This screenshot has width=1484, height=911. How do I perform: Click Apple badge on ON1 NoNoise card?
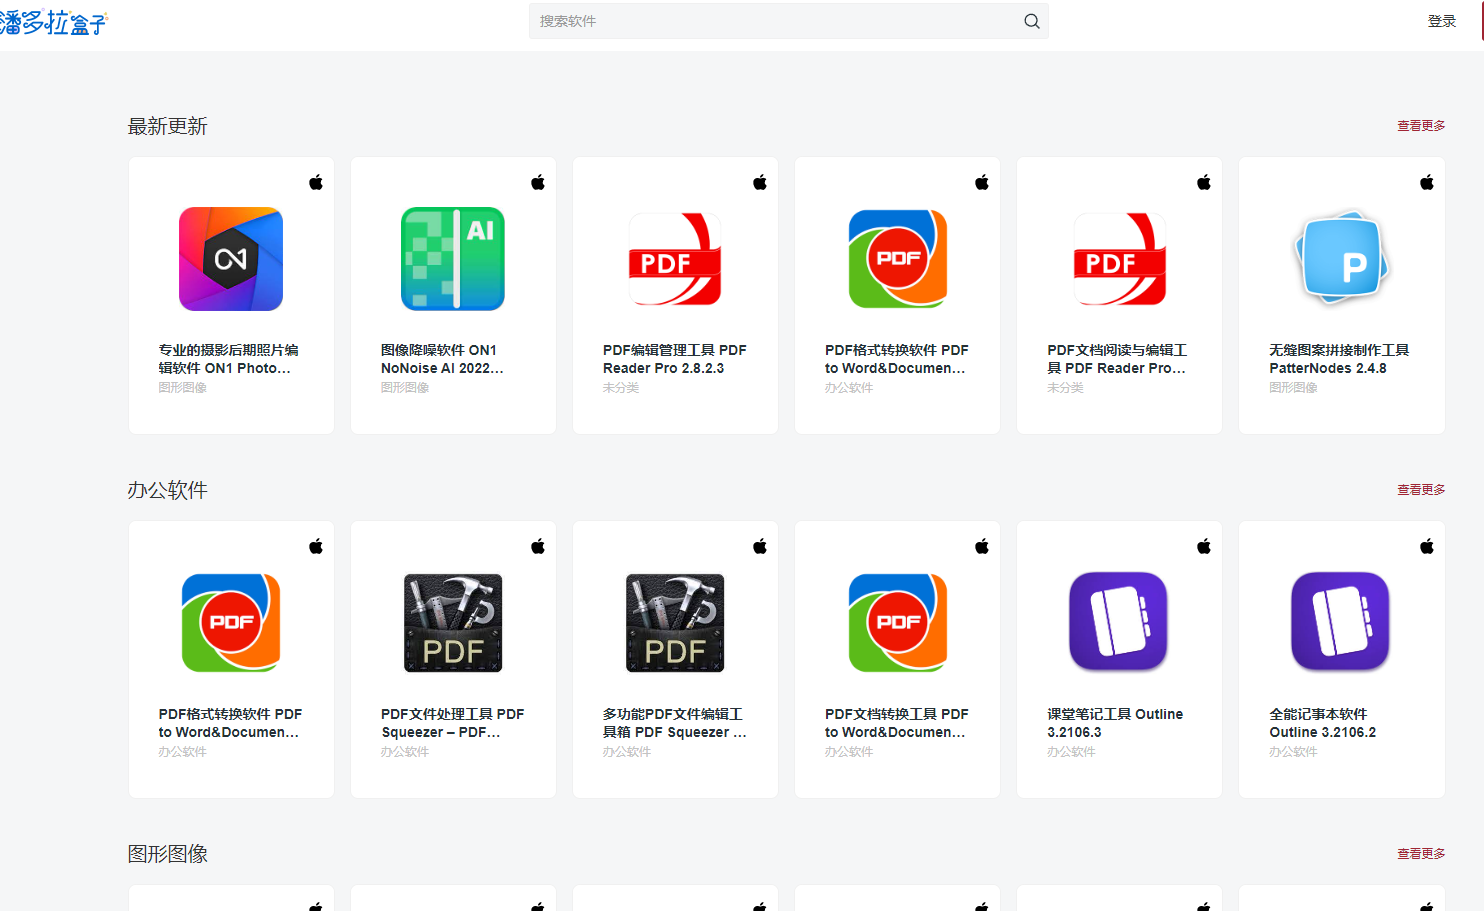pos(538,182)
